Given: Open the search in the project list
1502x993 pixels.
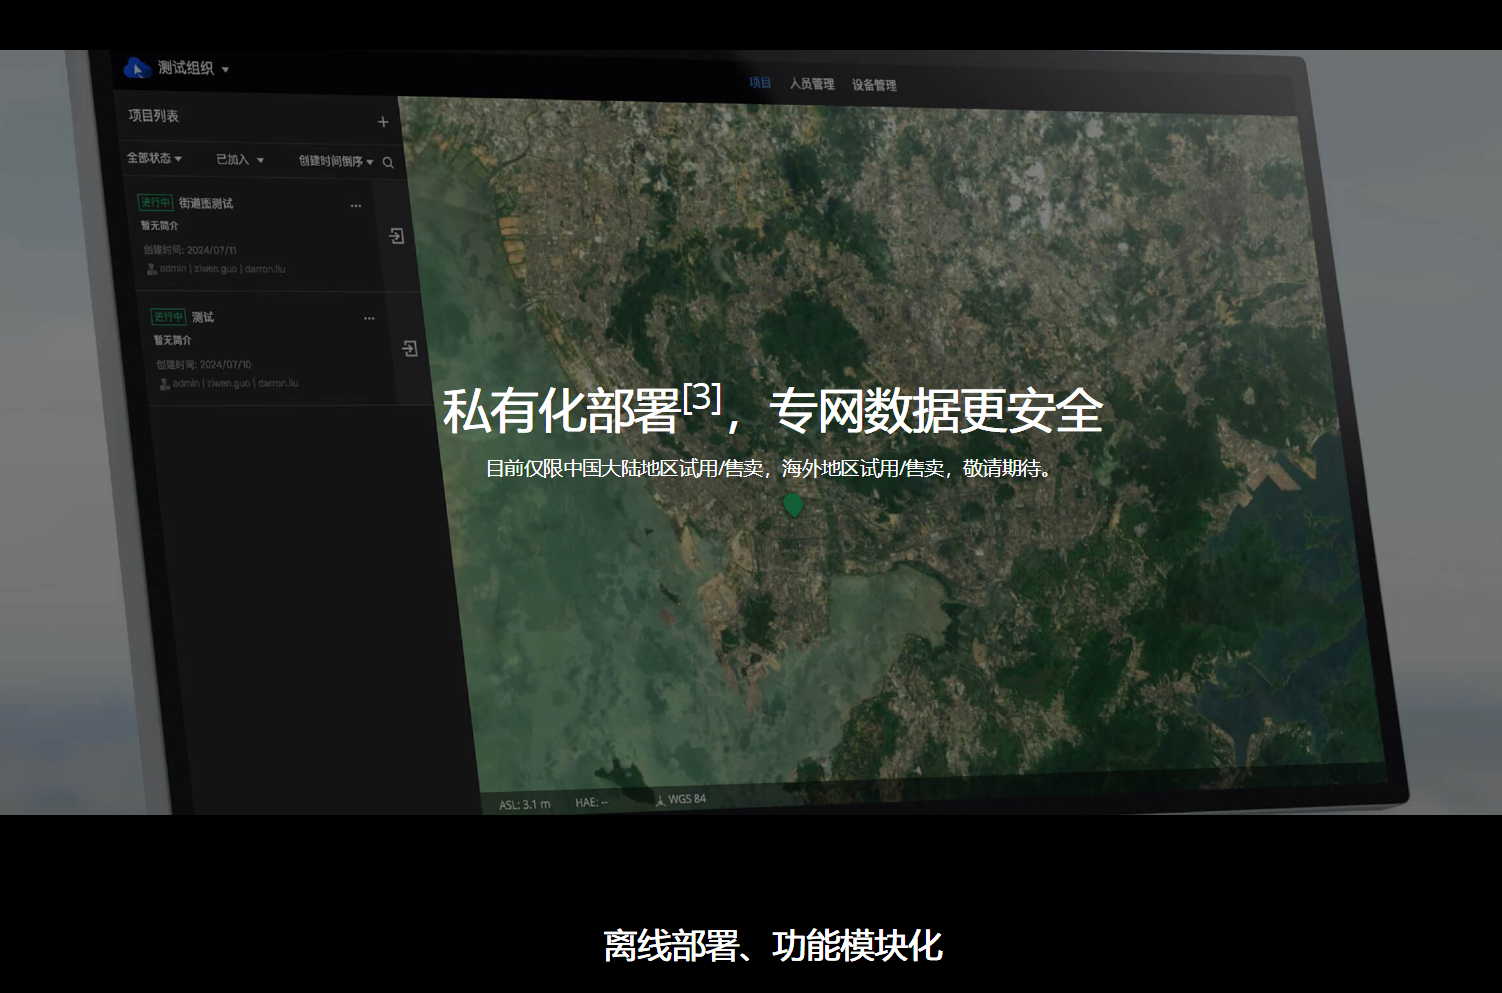Looking at the screenshot, I should click(x=388, y=162).
